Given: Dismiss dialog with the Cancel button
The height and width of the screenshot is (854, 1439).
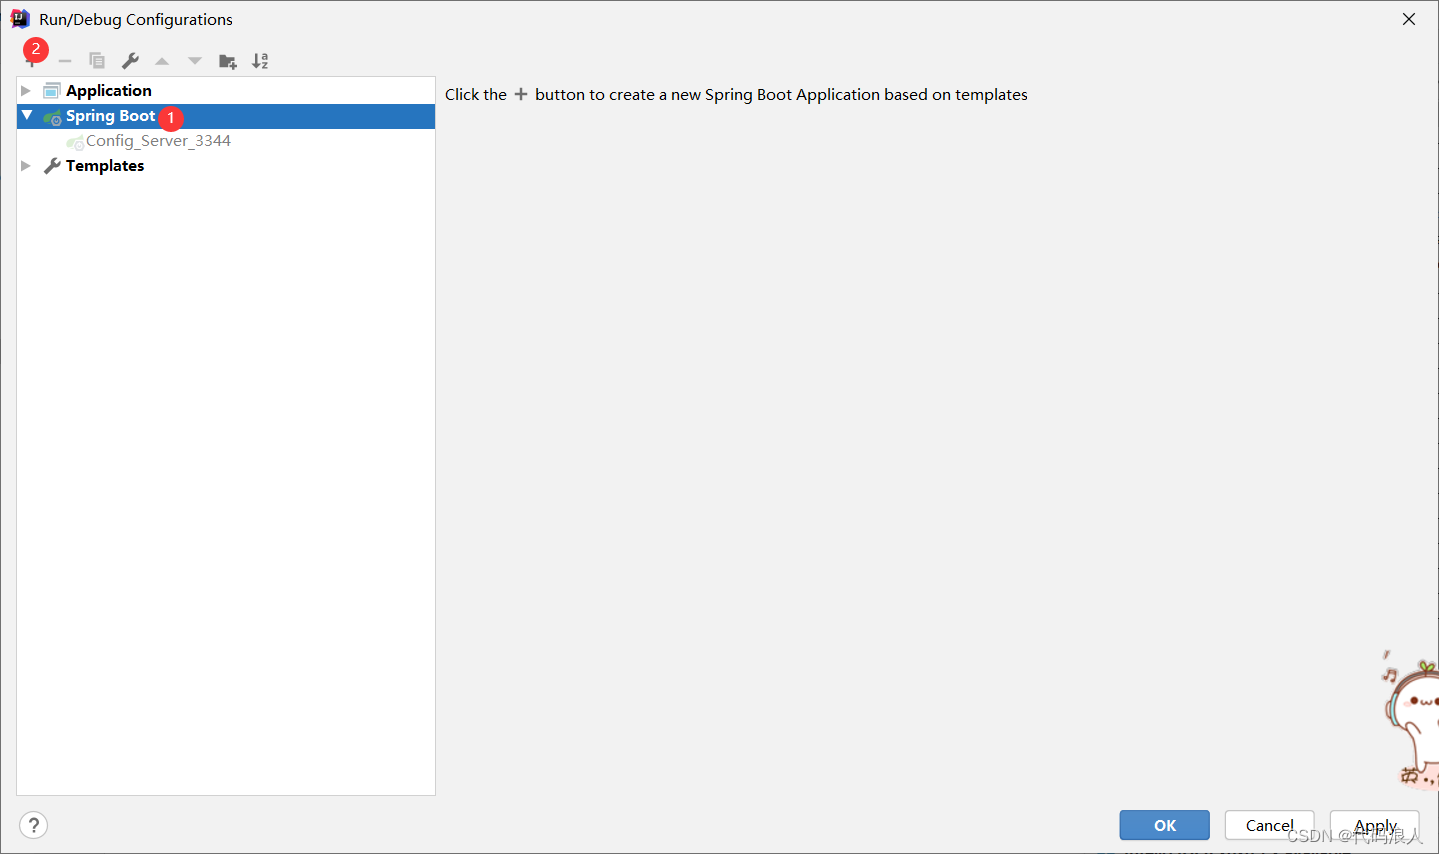Looking at the screenshot, I should pos(1270,825).
